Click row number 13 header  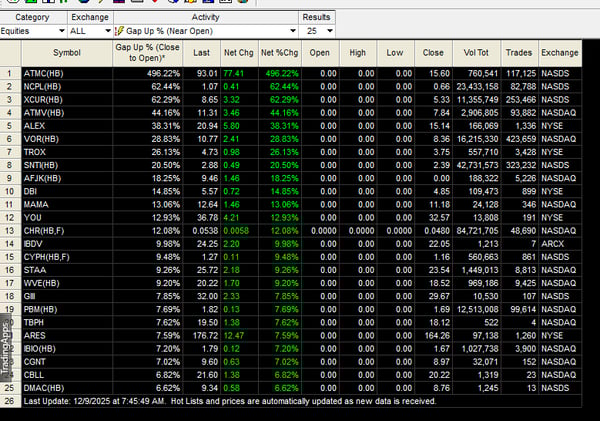click(x=10, y=231)
